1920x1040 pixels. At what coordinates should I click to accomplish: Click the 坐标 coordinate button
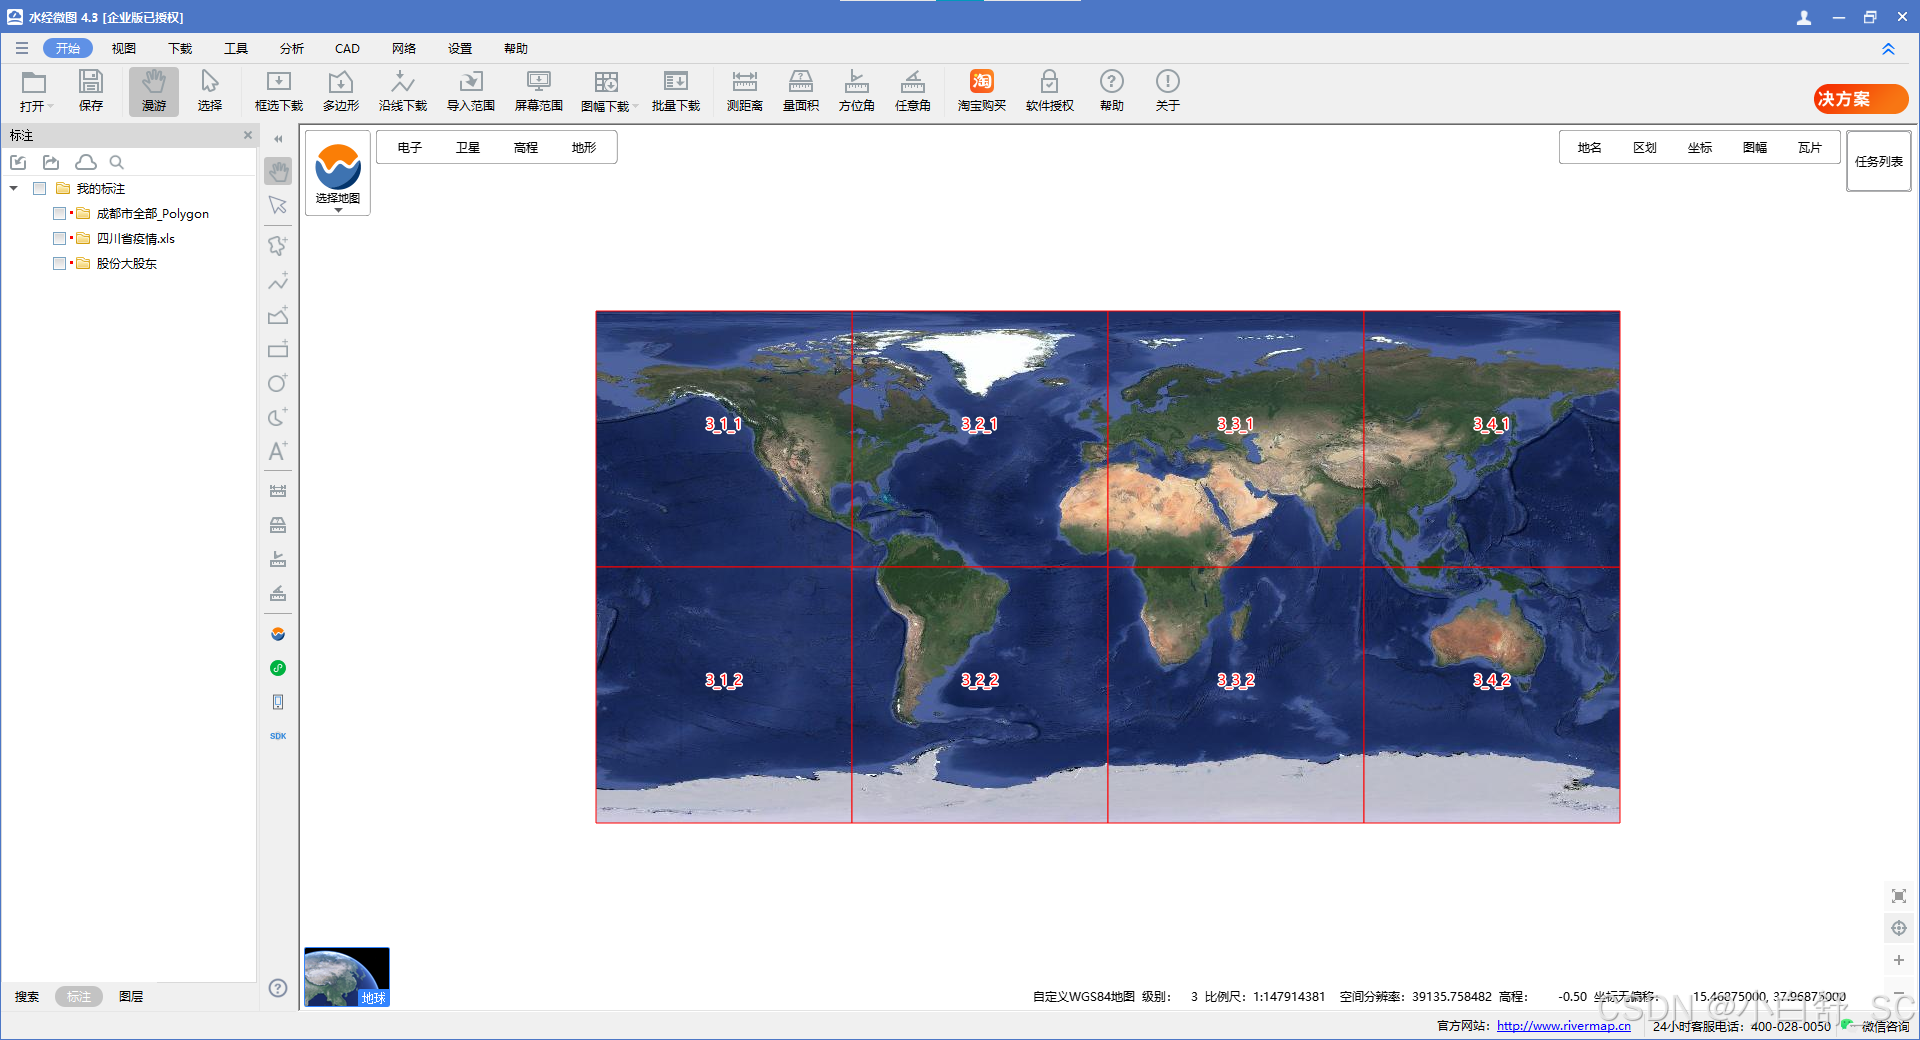(1700, 147)
